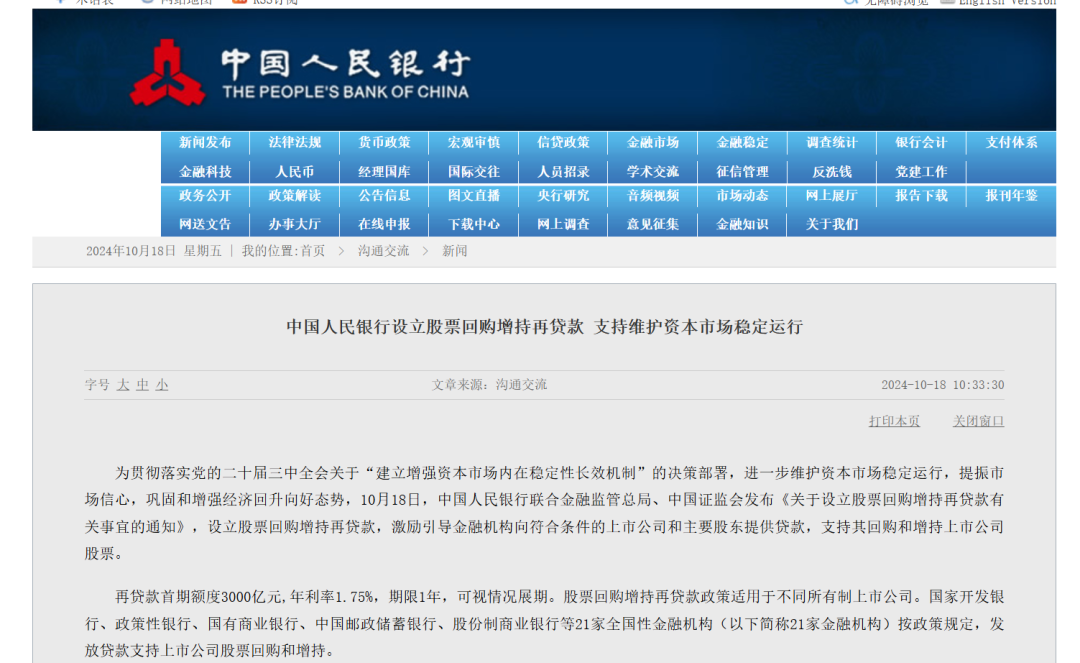Click the article title 中国人民银行设立股票回购增持再贷款
The height and width of the screenshot is (663, 1080).
(435, 327)
